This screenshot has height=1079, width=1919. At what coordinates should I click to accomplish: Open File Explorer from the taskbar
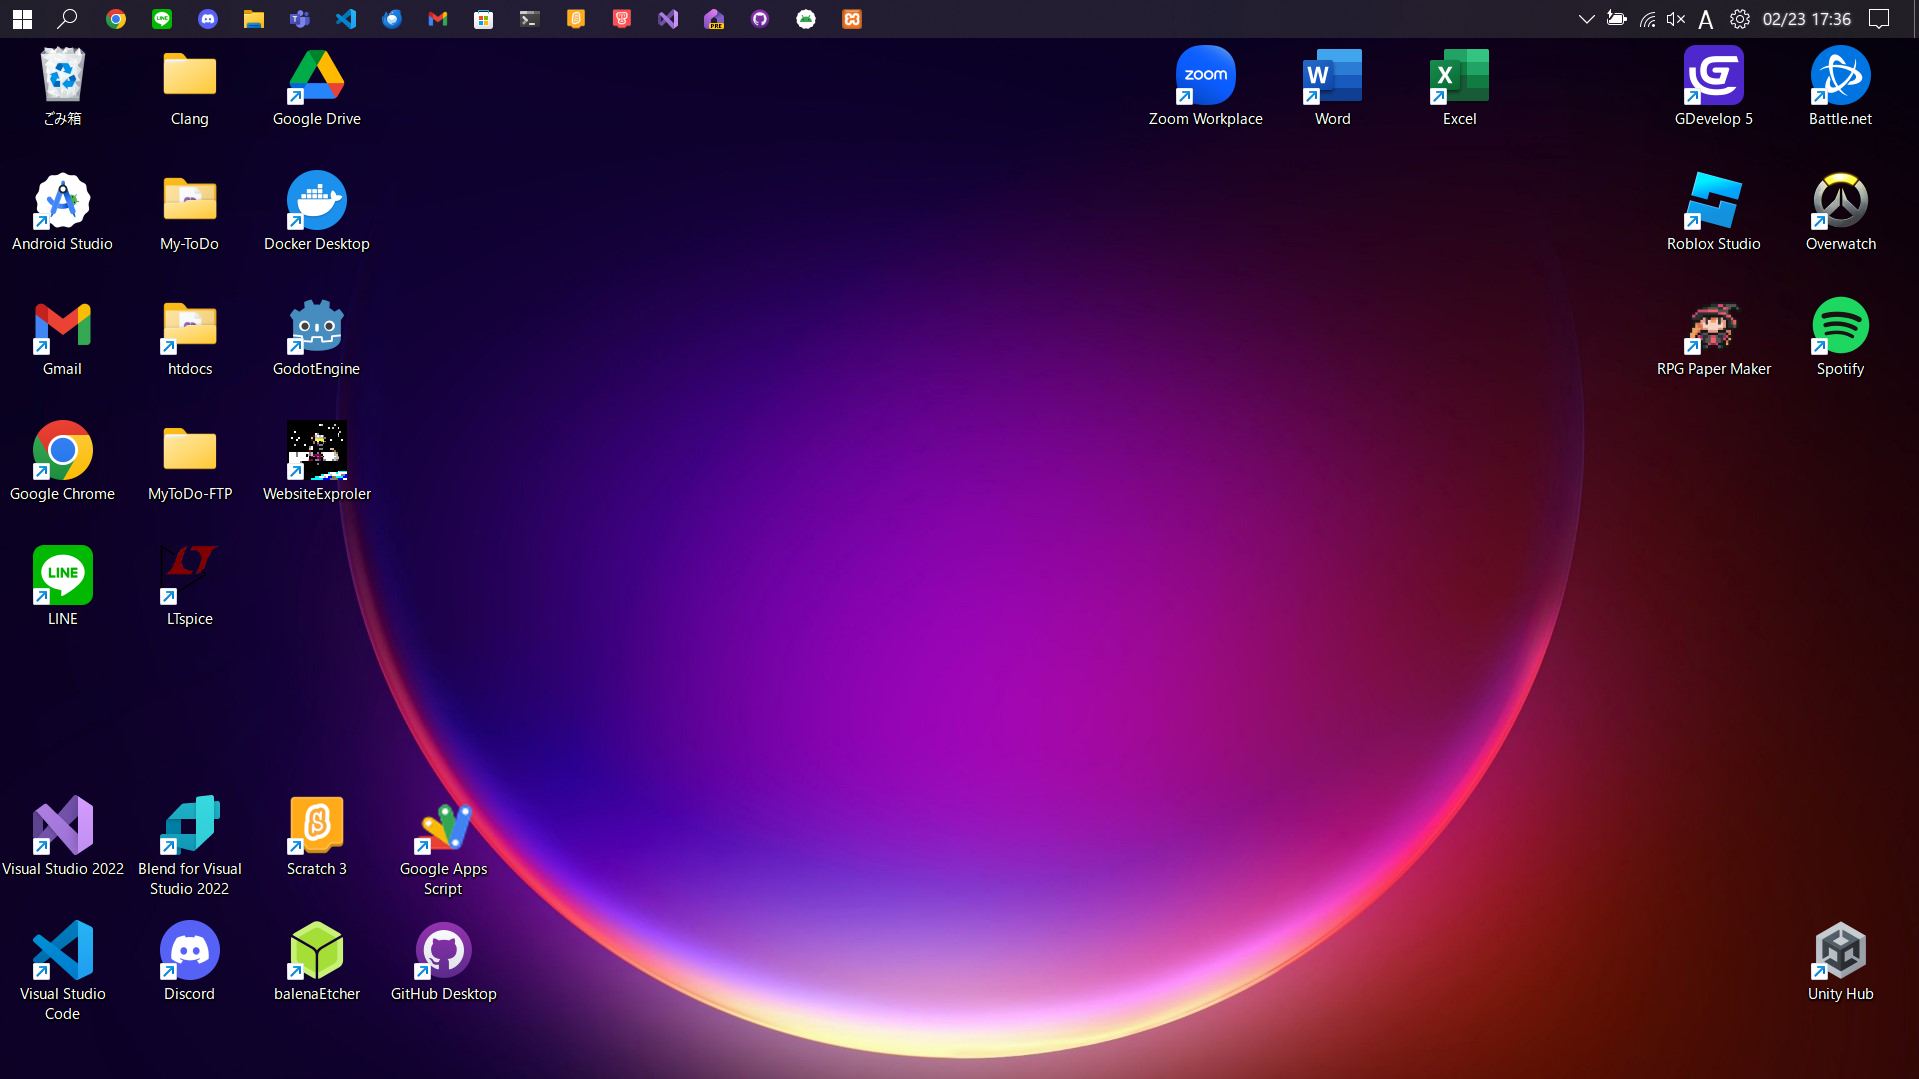(x=254, y=19)
